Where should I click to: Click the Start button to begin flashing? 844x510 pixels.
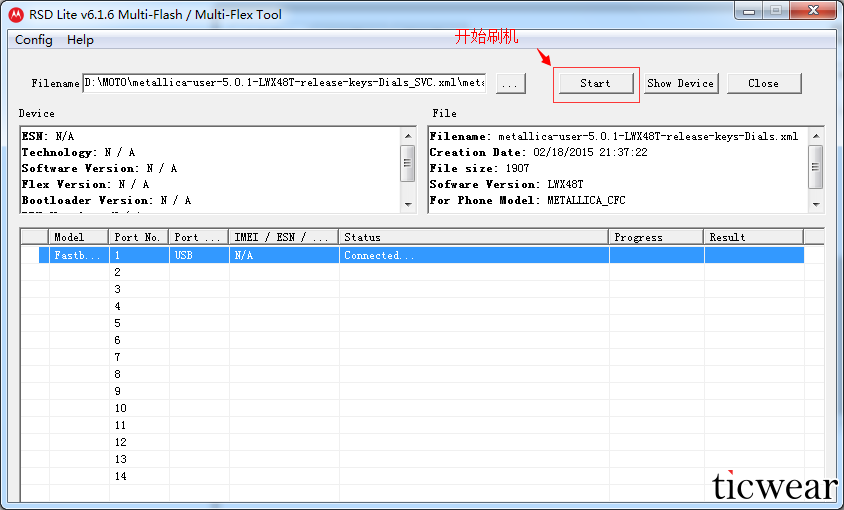point(595,84)
